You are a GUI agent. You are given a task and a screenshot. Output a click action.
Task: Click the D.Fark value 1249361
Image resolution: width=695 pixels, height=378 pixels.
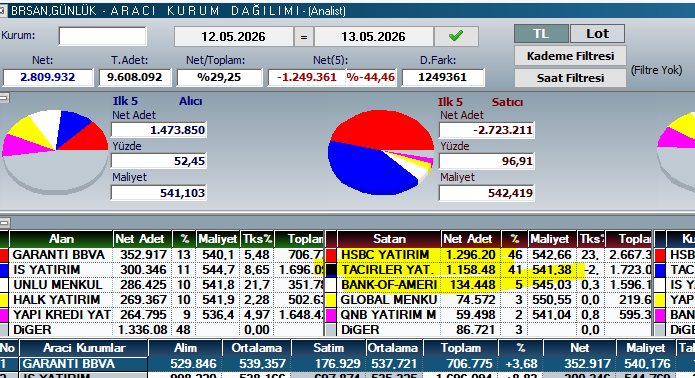442,78
